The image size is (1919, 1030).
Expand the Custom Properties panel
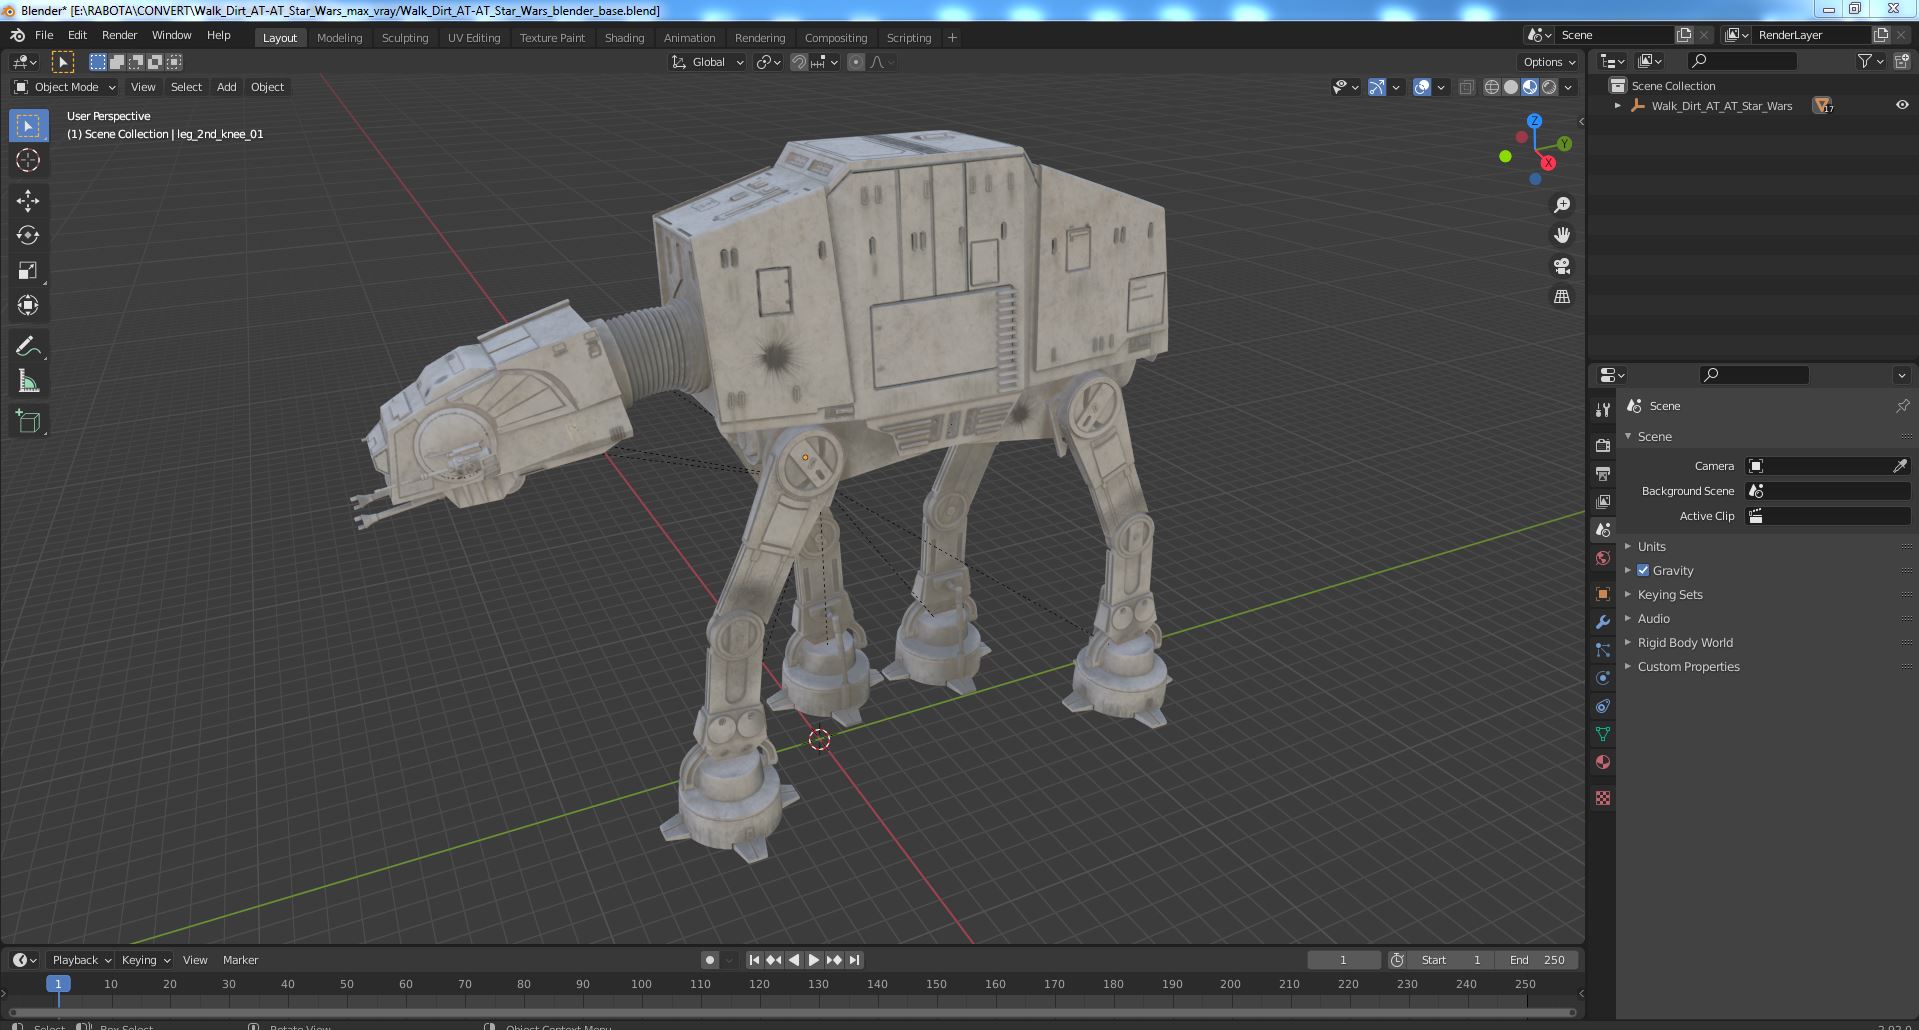[1688, 666]
